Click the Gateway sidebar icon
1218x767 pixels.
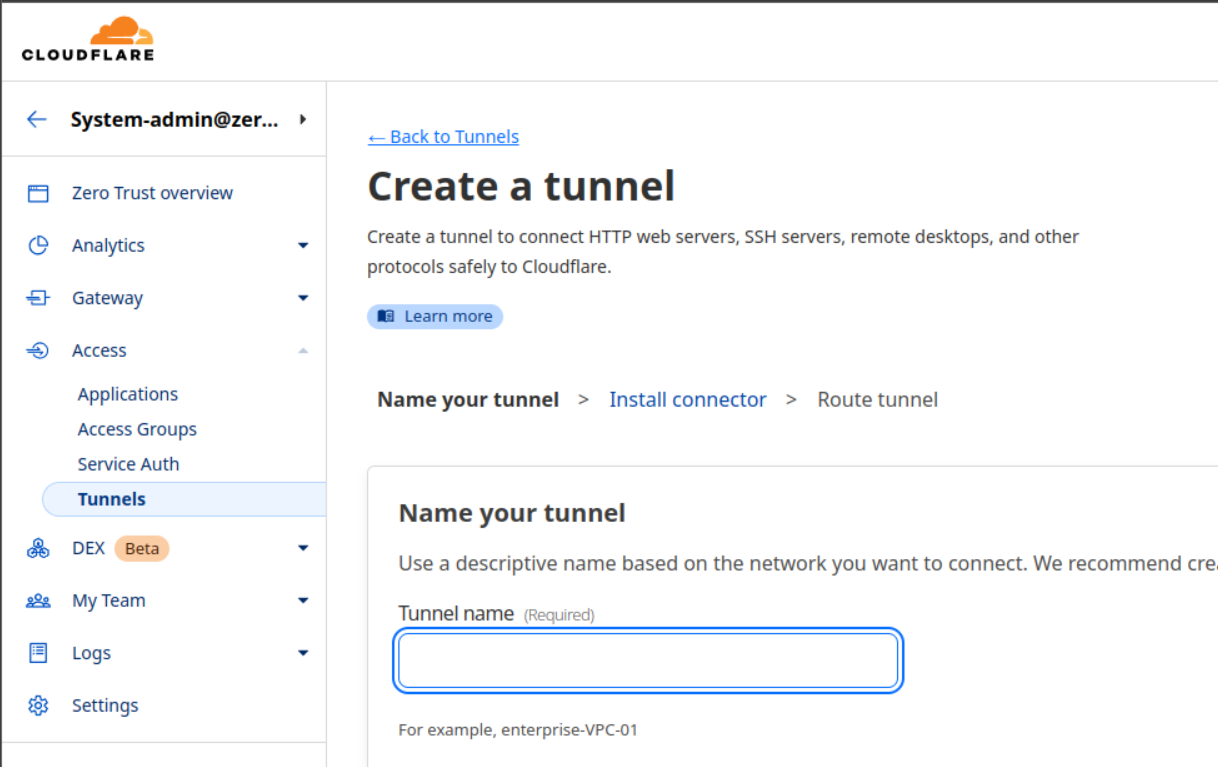point(38,298)
